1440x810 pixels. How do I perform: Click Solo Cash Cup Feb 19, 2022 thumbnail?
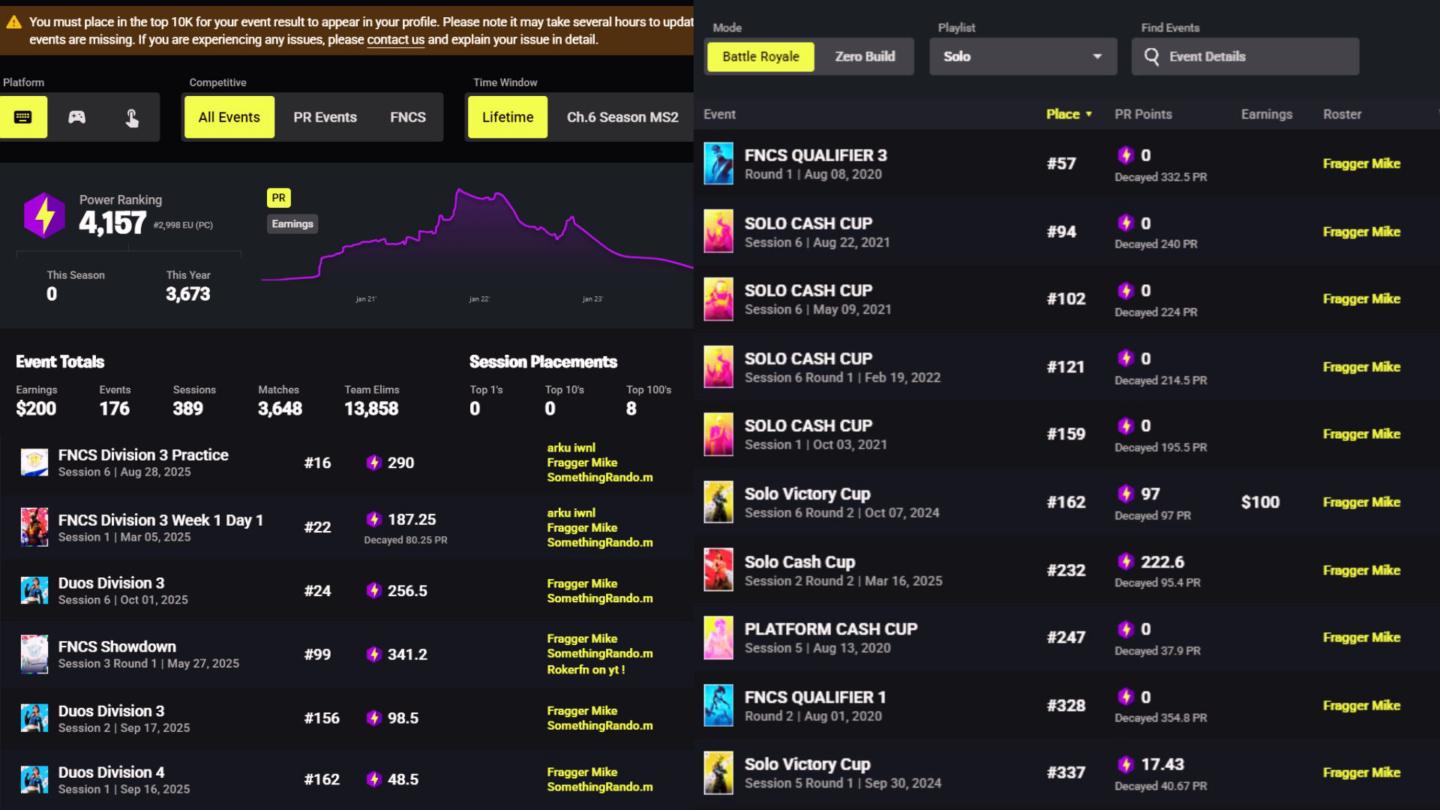point(718,367)
